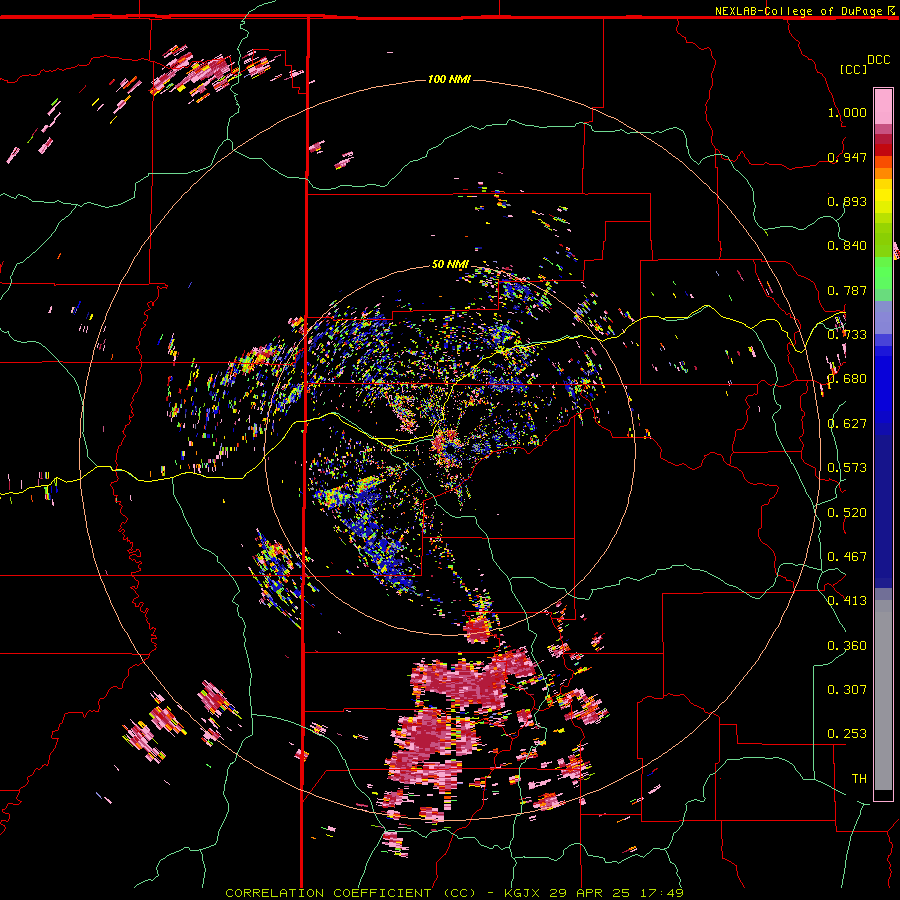The height and width of the screenshot is (900, 900).
Task: Click the 100 NMI range ring label
Action: click(449, 79)
